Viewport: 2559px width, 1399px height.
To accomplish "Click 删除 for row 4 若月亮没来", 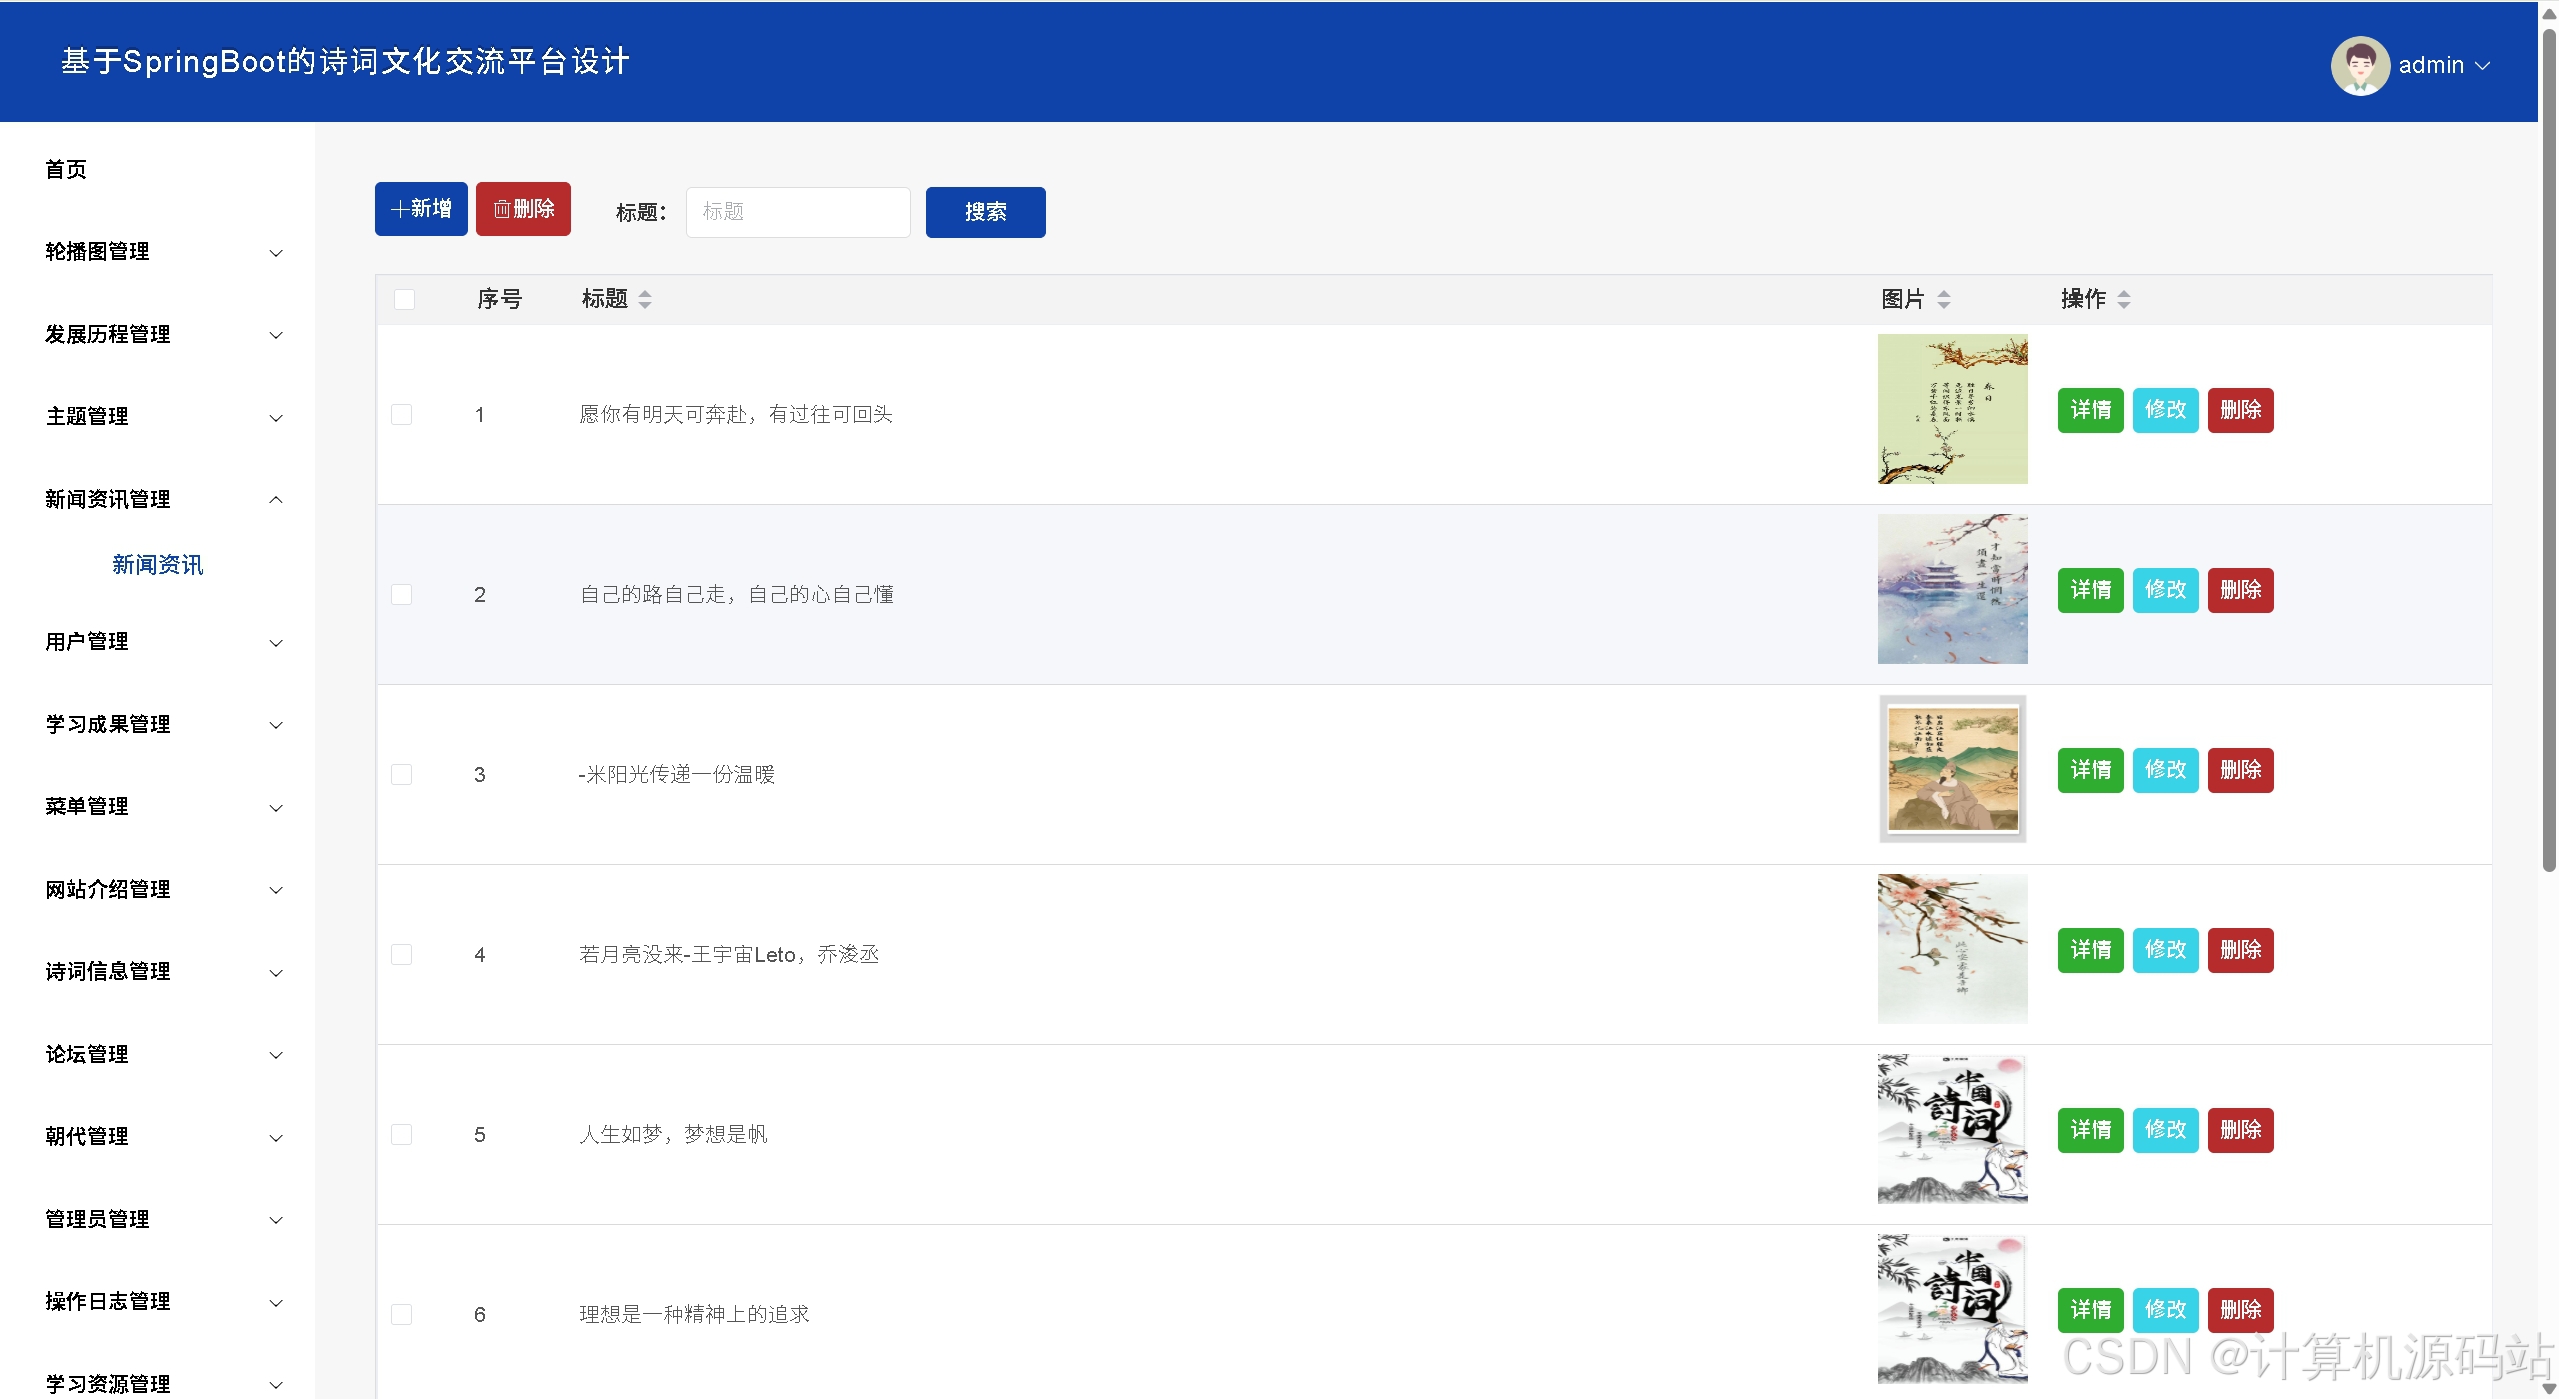I will click(x=2240, y=950).
